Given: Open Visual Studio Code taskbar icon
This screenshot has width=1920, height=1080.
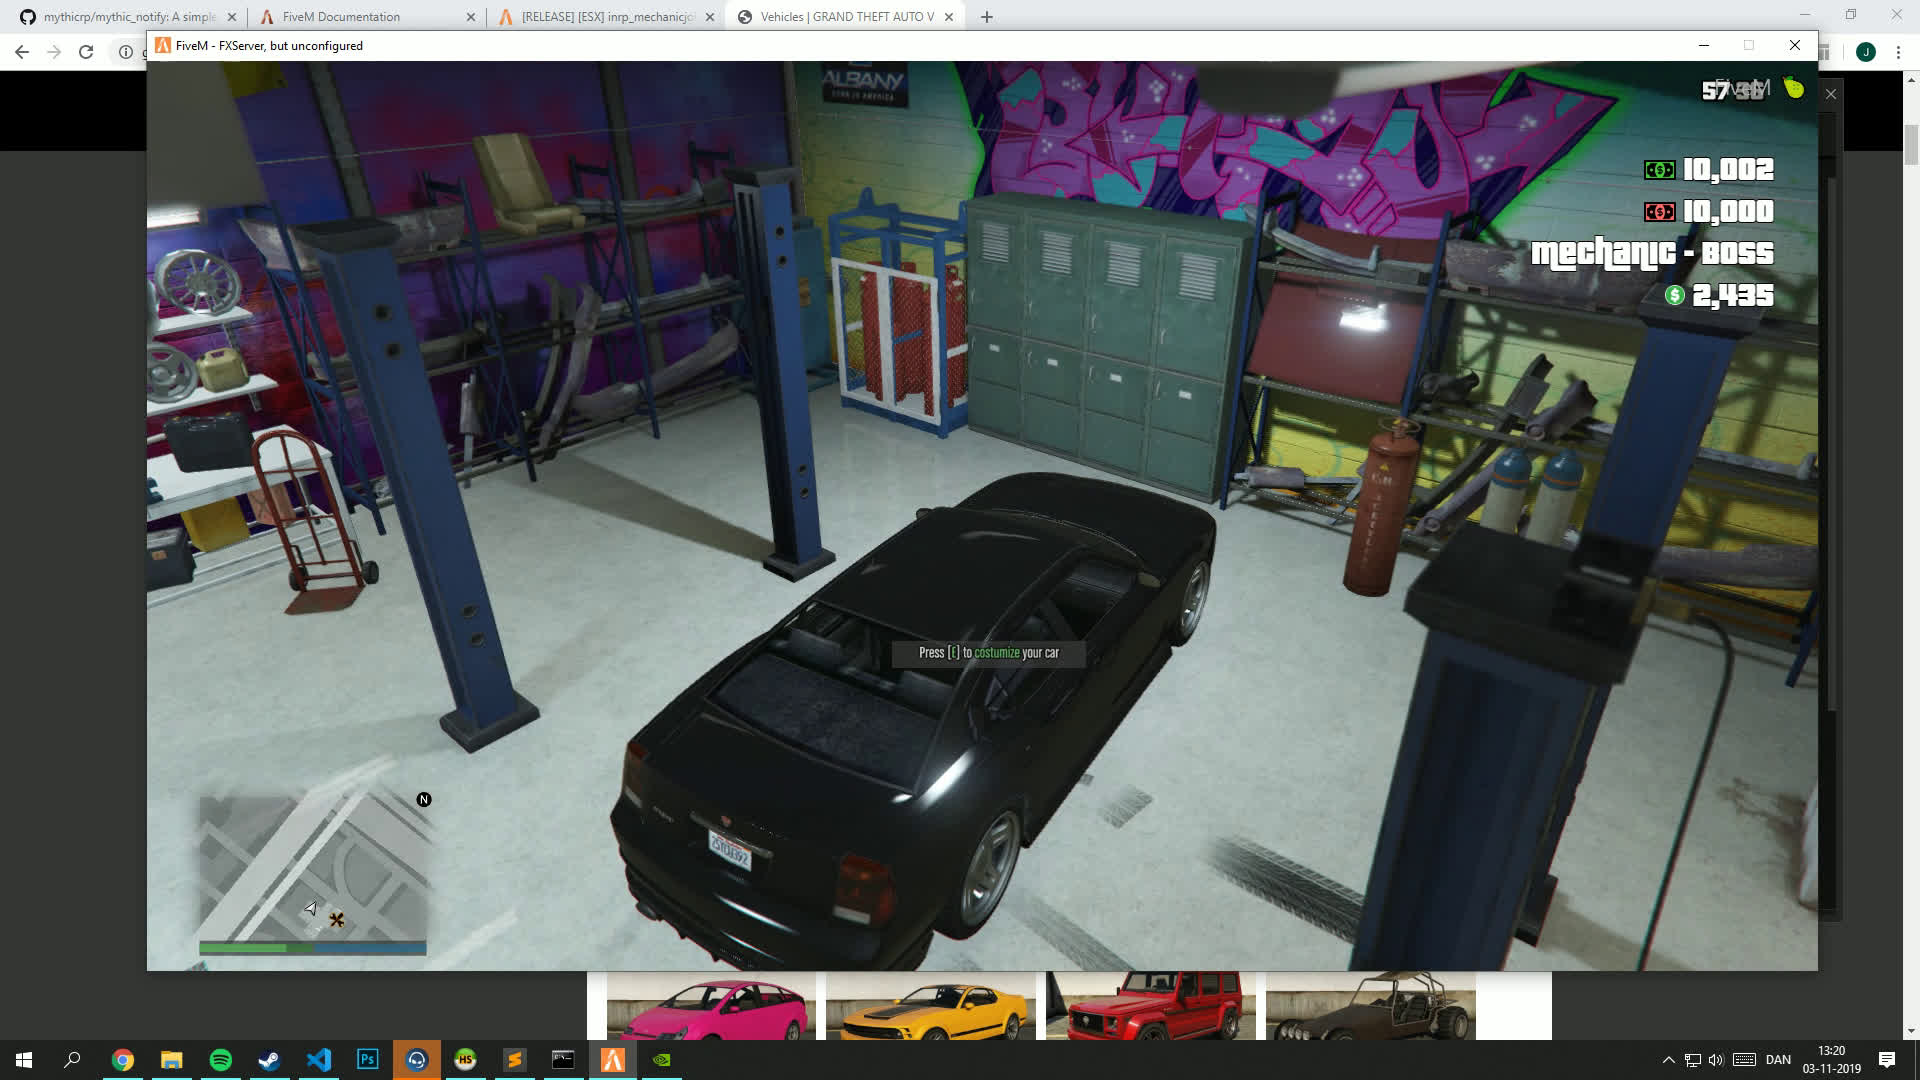Looking at the screenshot, I should (x=318, y=1060).
